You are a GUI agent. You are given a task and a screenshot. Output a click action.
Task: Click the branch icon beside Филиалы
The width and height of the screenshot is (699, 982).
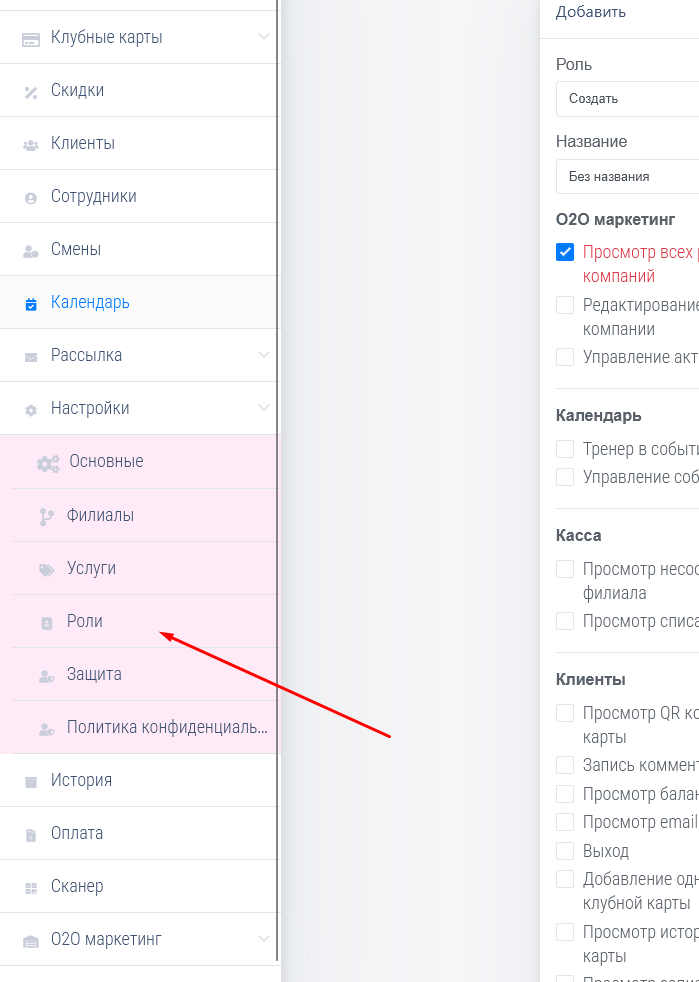click(x=46, y=516)
